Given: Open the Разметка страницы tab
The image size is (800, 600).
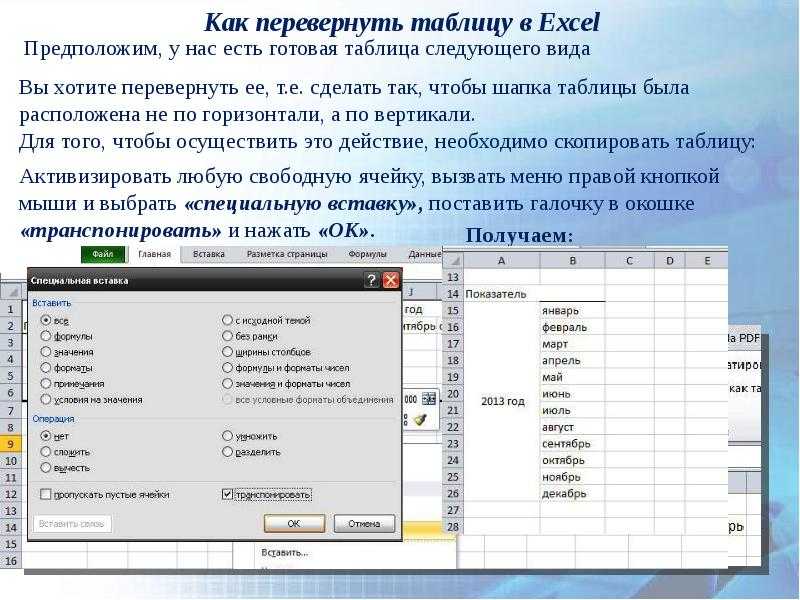Looking at the screenshot, I should click(287, 254).
